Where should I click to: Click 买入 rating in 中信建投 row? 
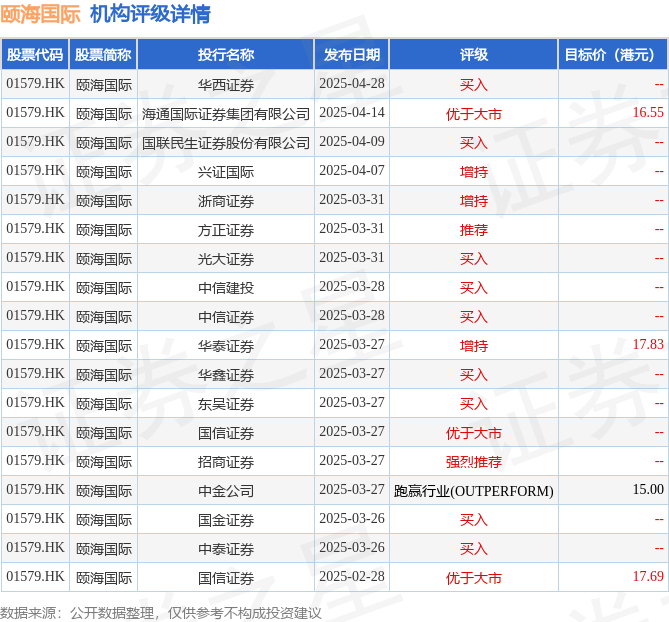point(474,288)
